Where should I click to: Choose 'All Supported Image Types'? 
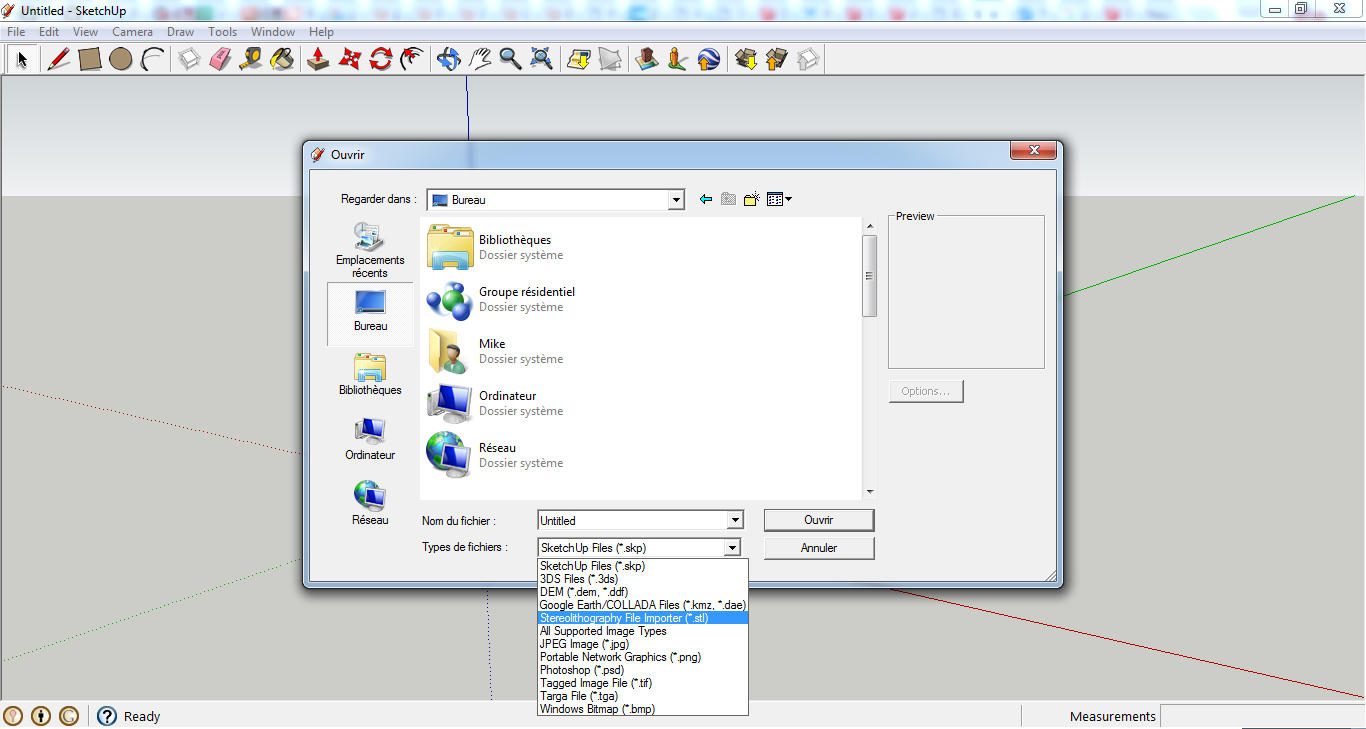[x=643, y=631]
